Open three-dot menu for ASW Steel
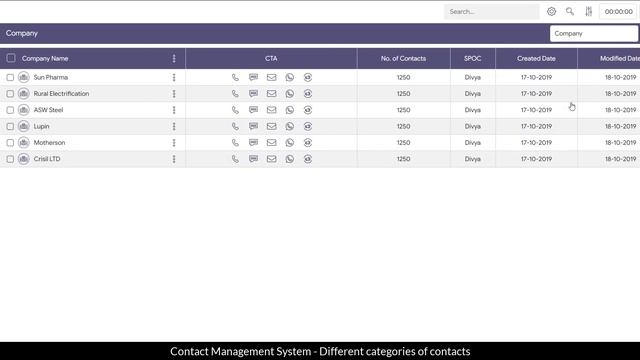The width and height of the screenshot is (640, 360). coord(174,110)
